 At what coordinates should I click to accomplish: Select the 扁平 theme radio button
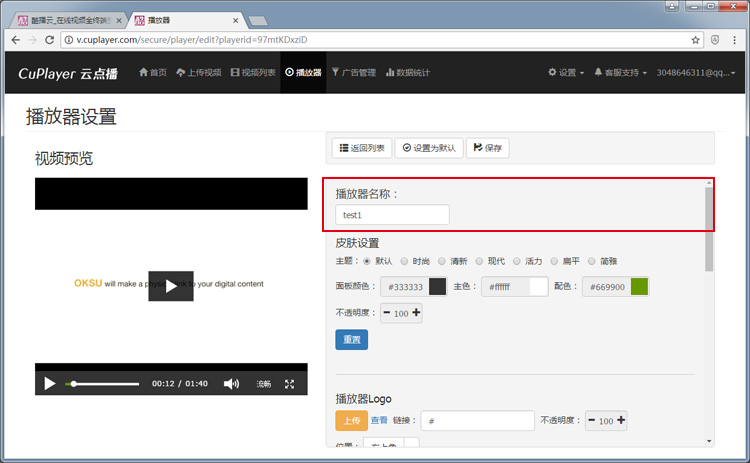[x=553, y=261]
